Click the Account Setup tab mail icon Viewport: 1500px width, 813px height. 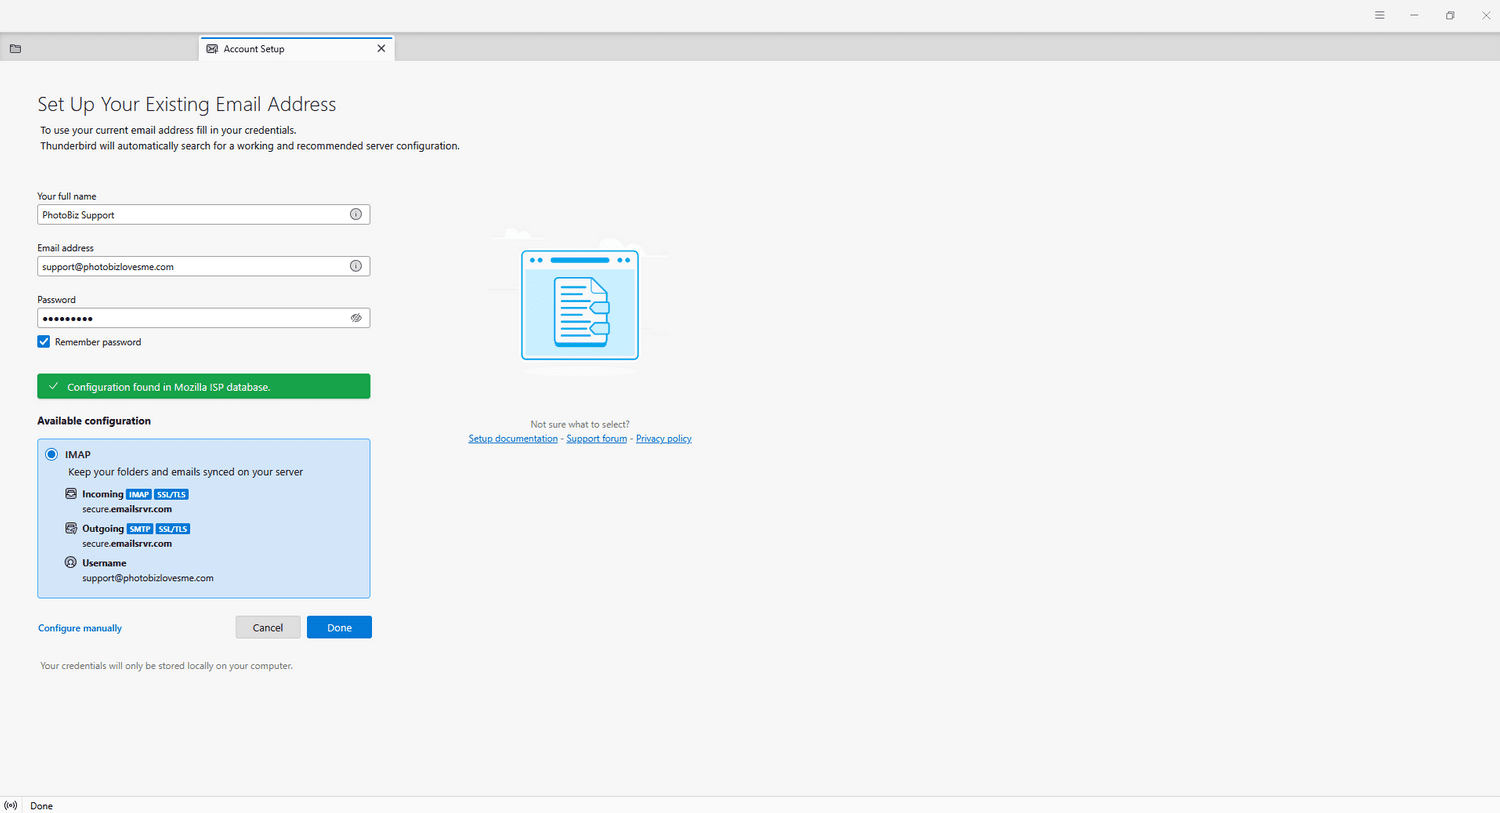[212, 48]
